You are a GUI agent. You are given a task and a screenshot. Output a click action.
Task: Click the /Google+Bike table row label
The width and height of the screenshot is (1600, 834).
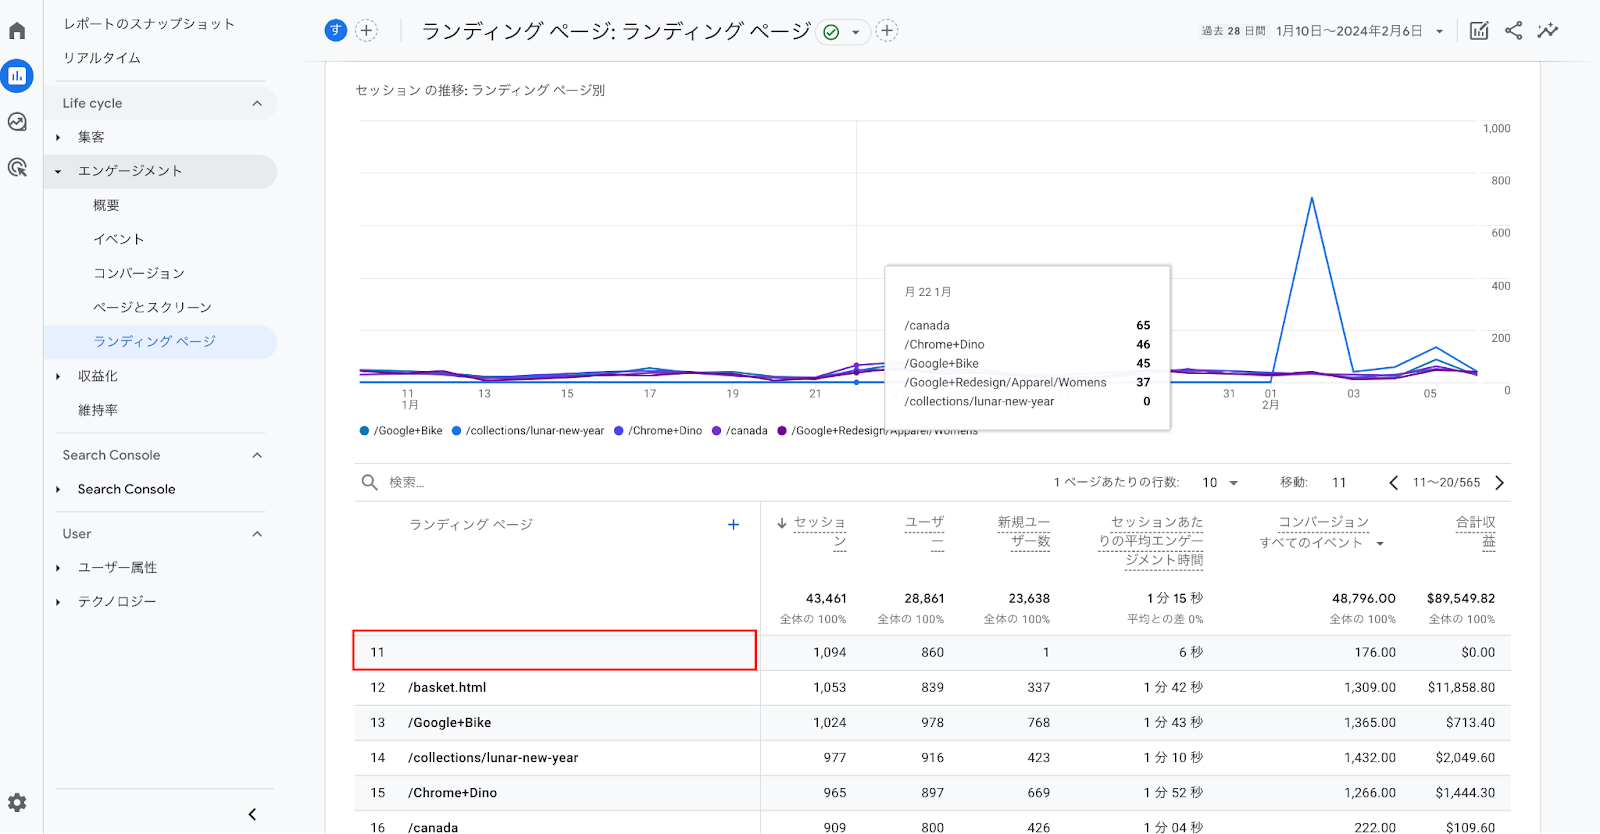pyautogui.click(x=449, y=723)
